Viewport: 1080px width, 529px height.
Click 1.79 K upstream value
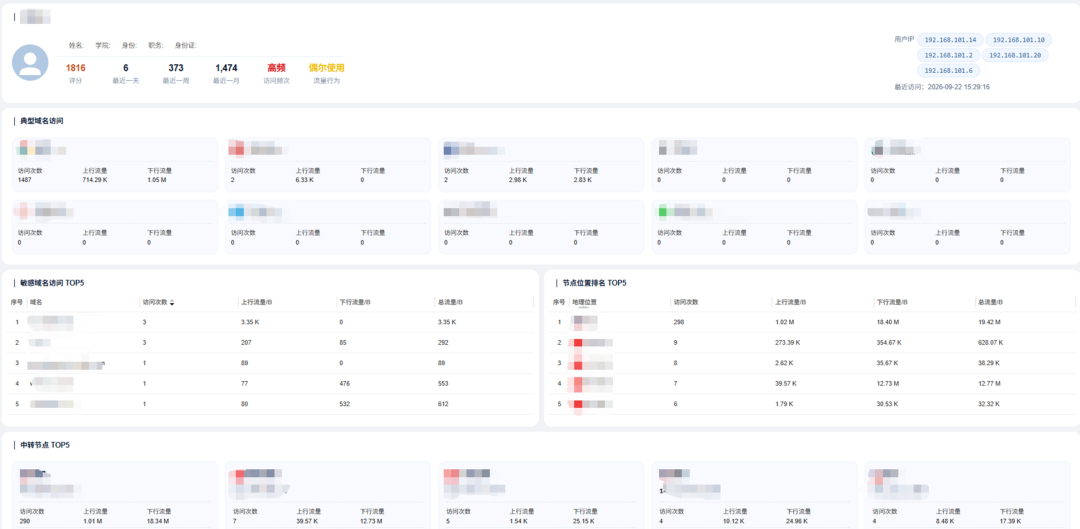pos(784,404)
